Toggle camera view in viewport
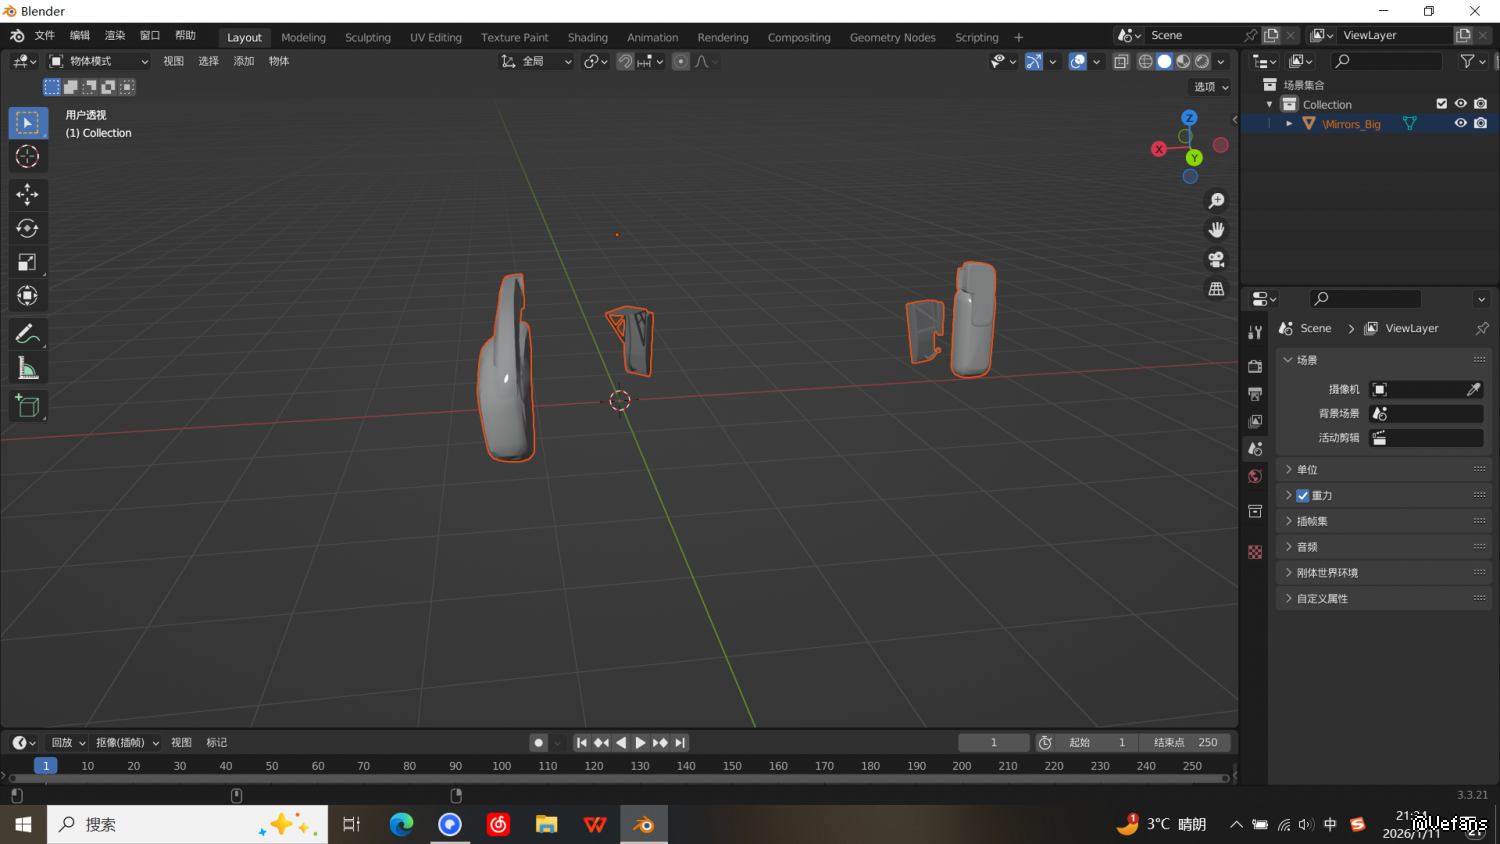This screenshot has width=1500, height=844. [x=1216, y=259]
